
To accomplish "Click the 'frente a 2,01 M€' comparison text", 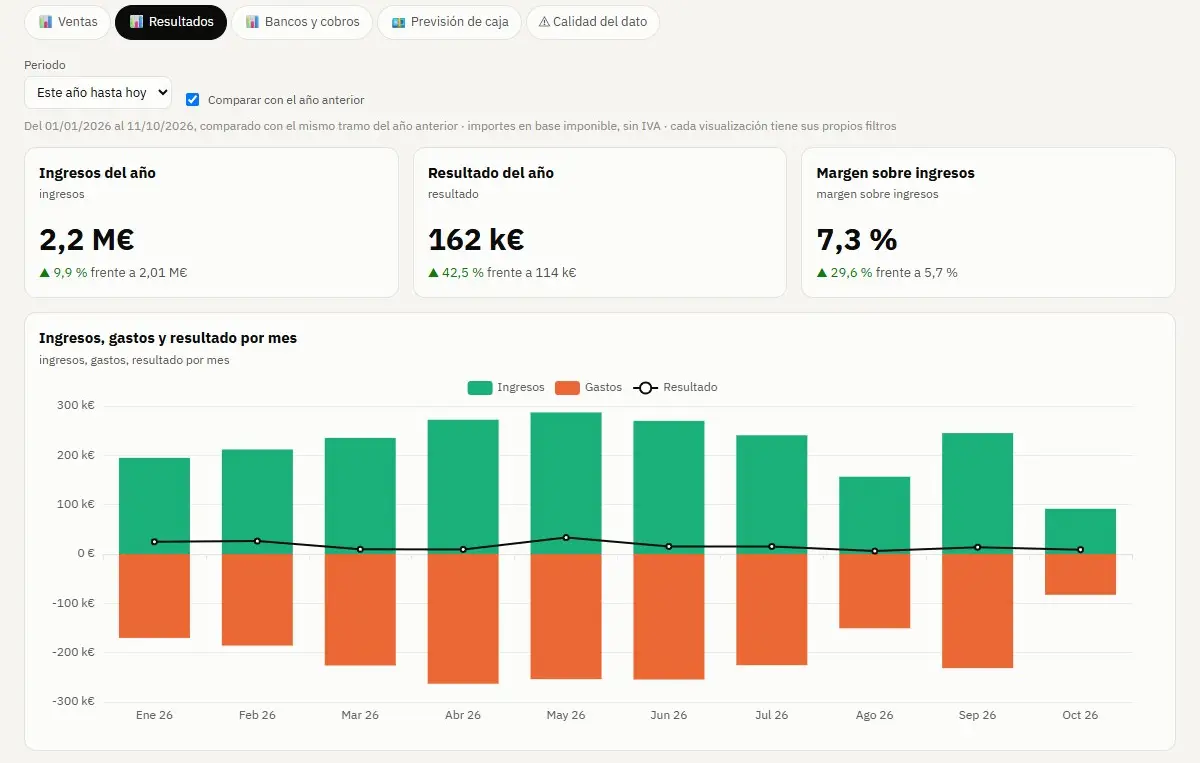I will 139,273.
